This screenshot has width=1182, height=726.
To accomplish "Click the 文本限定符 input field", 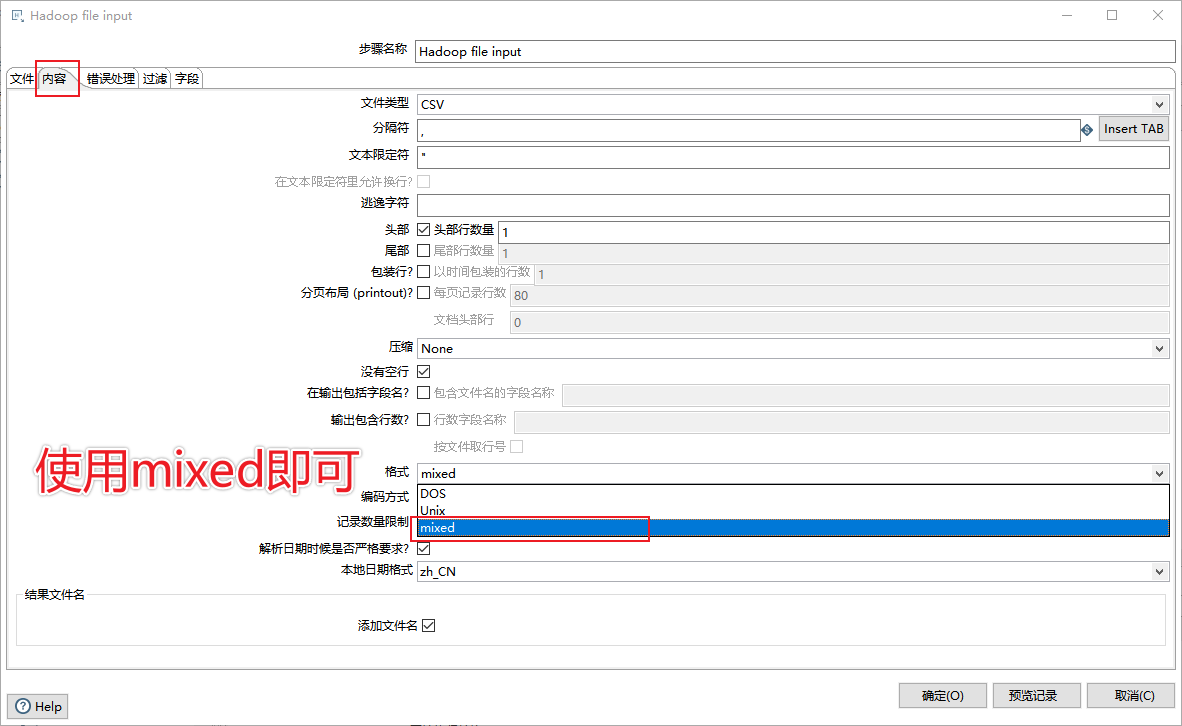I will (x=793, y=157).
